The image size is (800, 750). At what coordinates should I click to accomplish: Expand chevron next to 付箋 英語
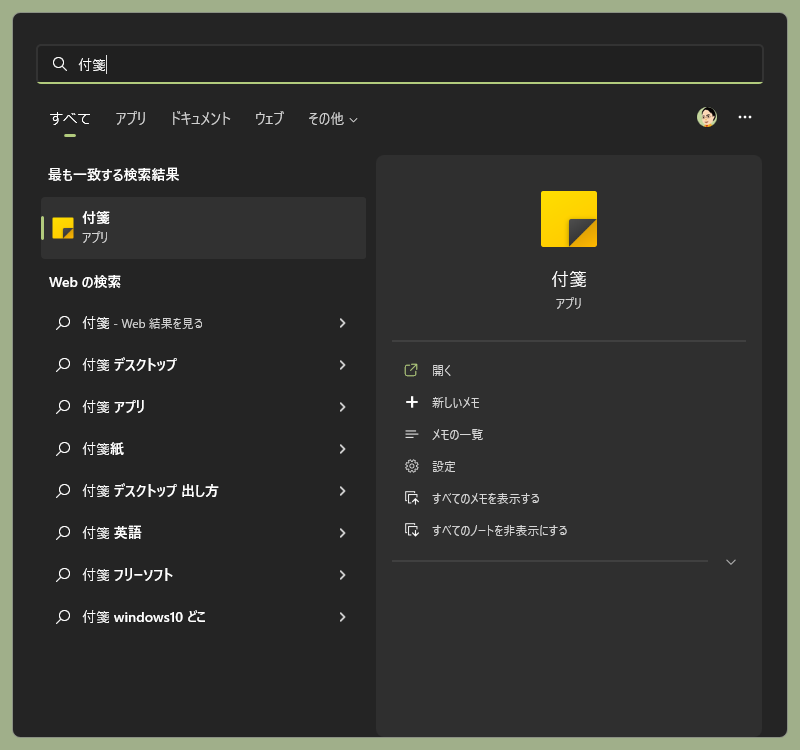coord(343,533)
